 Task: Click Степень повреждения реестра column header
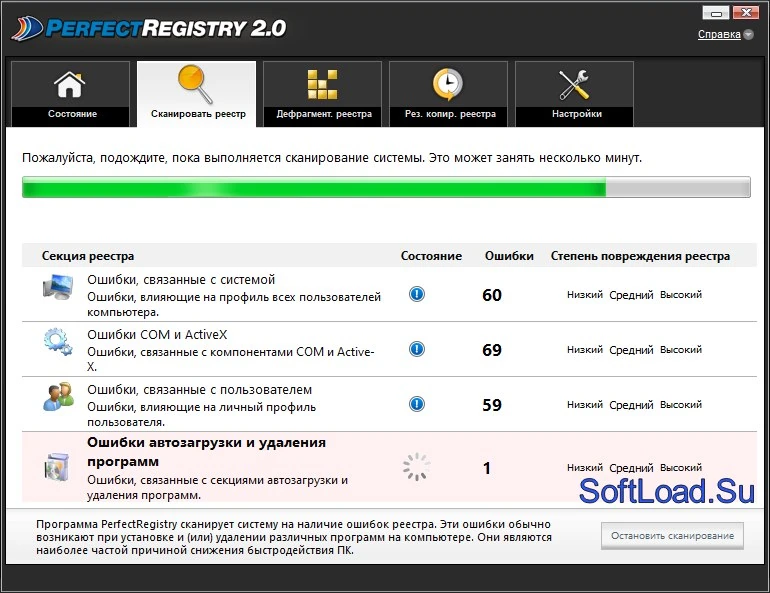click(x=640, y=256)
